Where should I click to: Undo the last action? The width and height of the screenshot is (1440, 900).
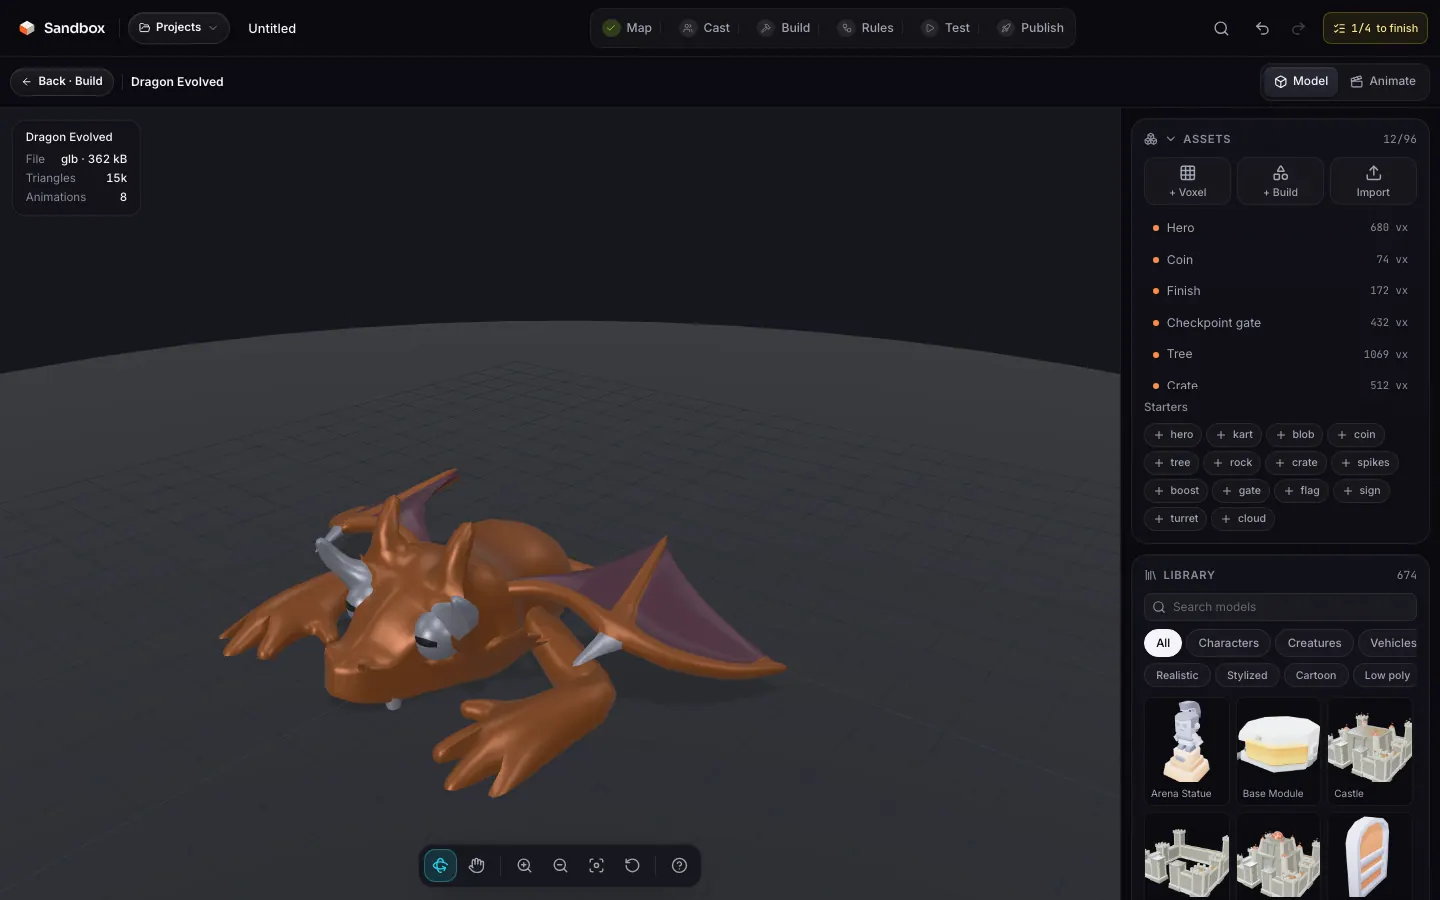point(1262,28)
